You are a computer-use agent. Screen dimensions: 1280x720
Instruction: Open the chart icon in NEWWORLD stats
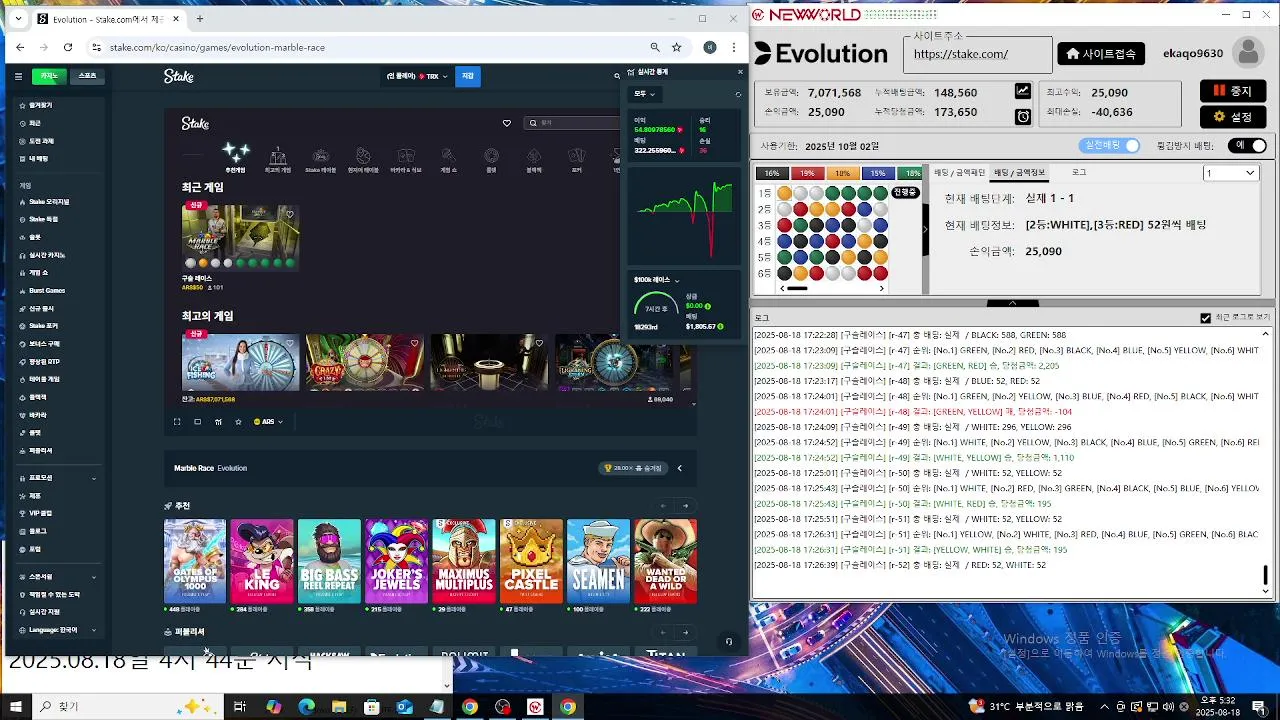(x=1023, y=91)
